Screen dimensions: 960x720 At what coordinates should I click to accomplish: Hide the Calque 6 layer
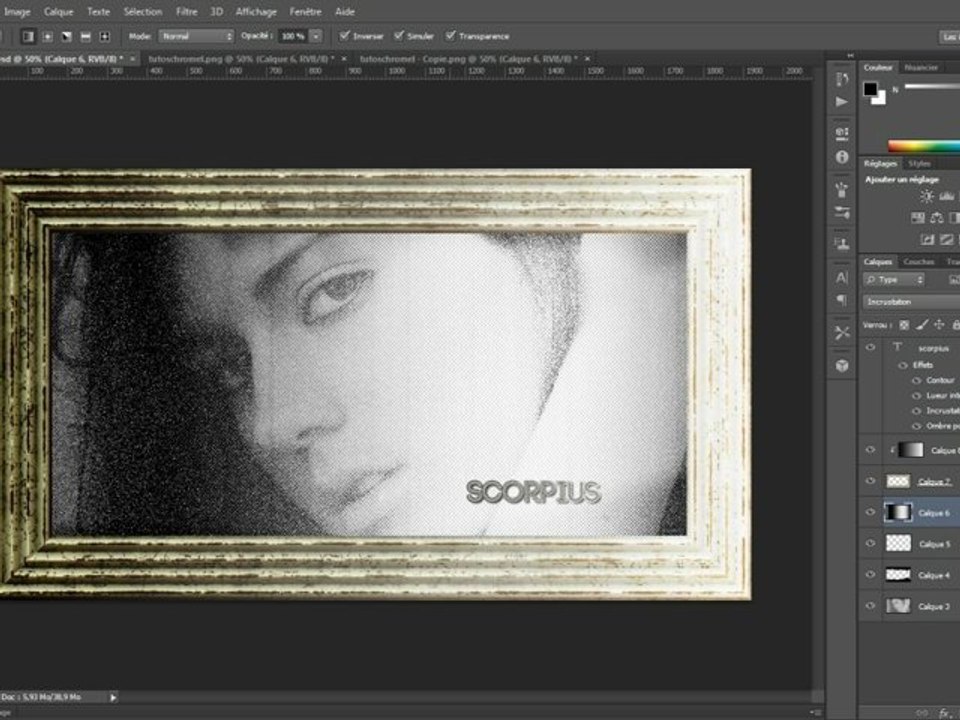pos(871,512)
